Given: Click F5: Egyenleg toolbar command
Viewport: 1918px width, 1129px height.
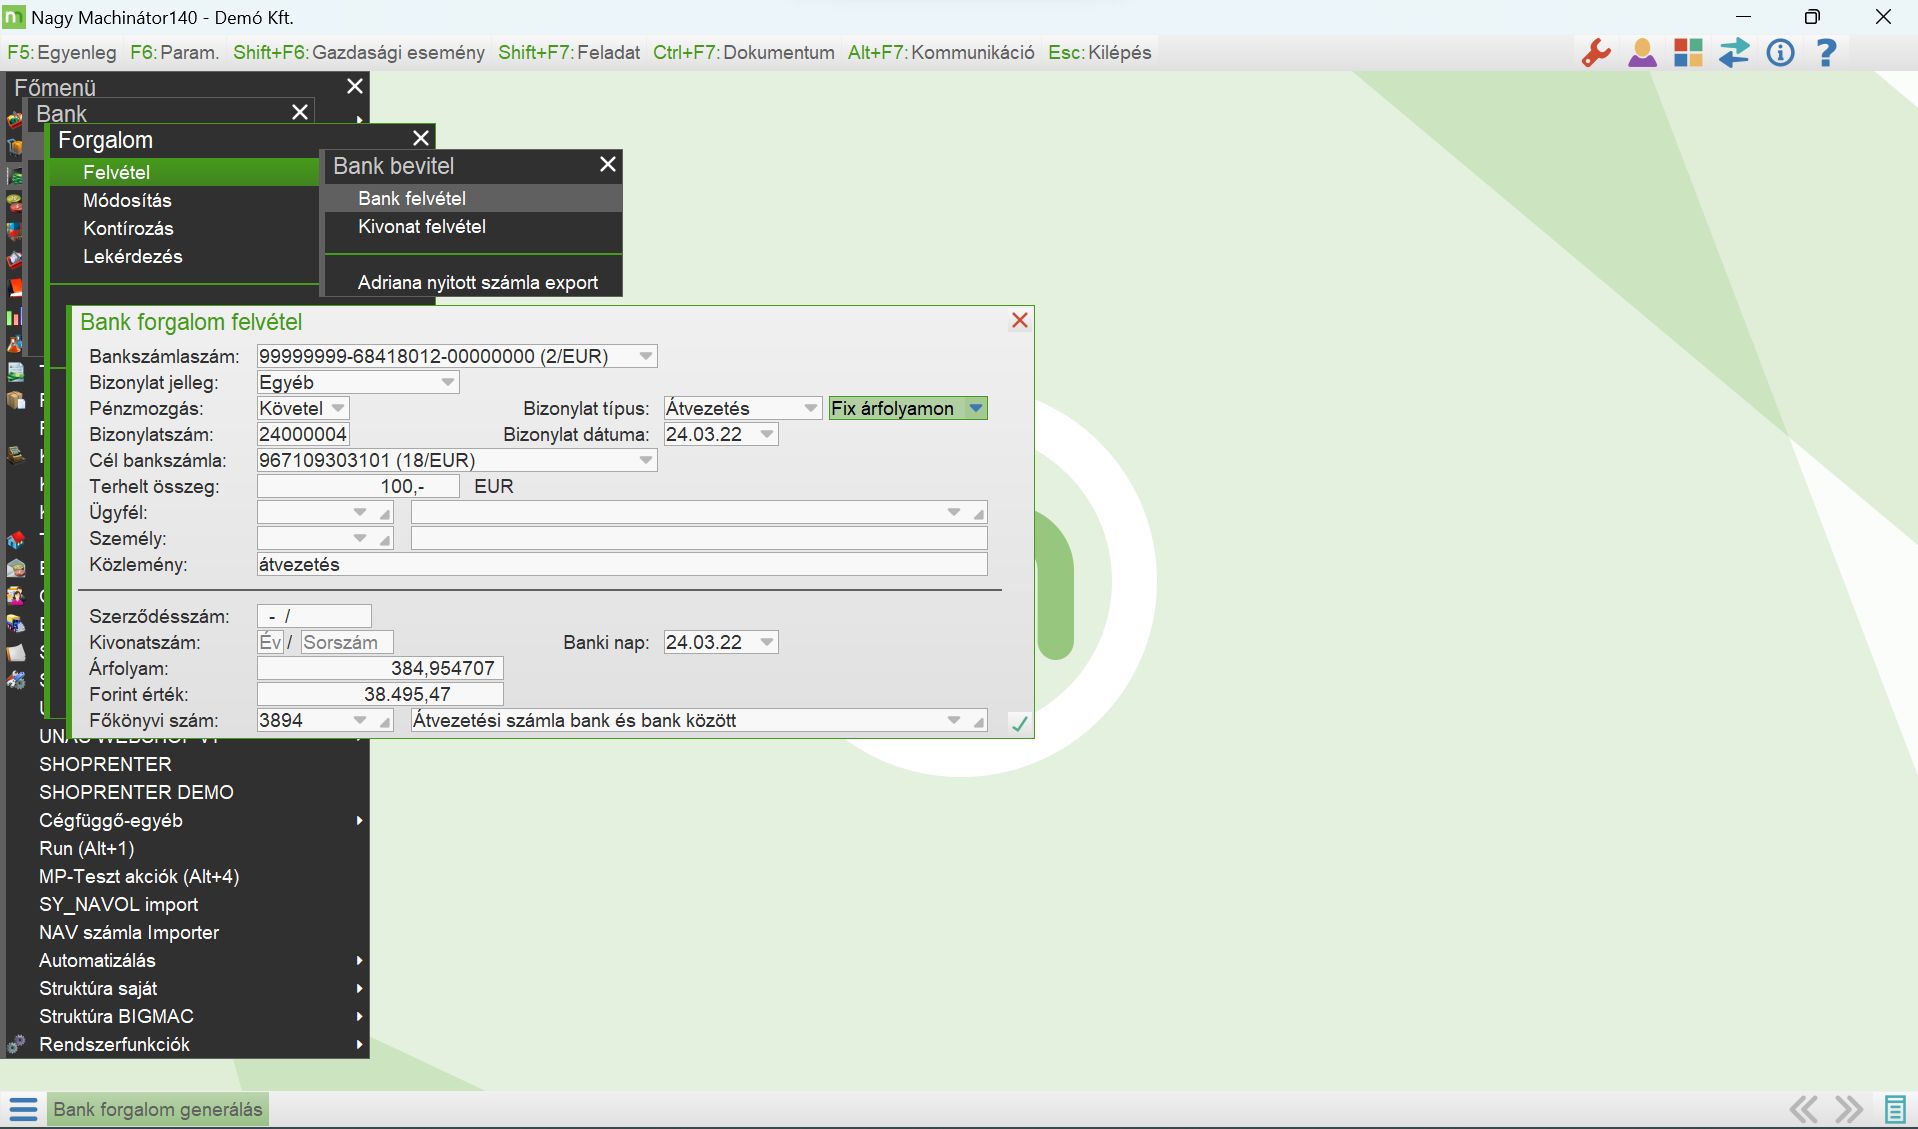Looking at the screenshot, I should click(x=62, y=52).
